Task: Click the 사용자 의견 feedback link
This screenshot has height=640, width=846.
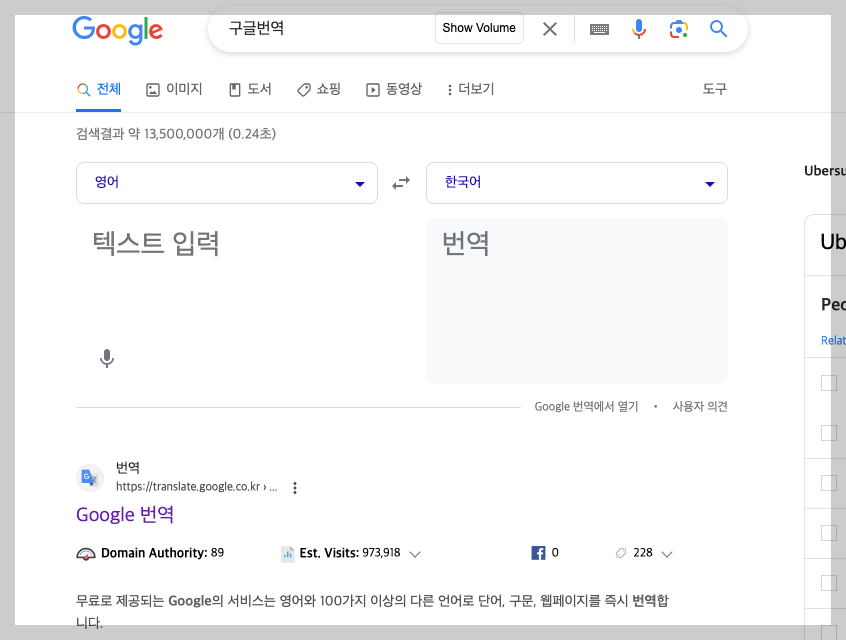Action: click(700, 406)
